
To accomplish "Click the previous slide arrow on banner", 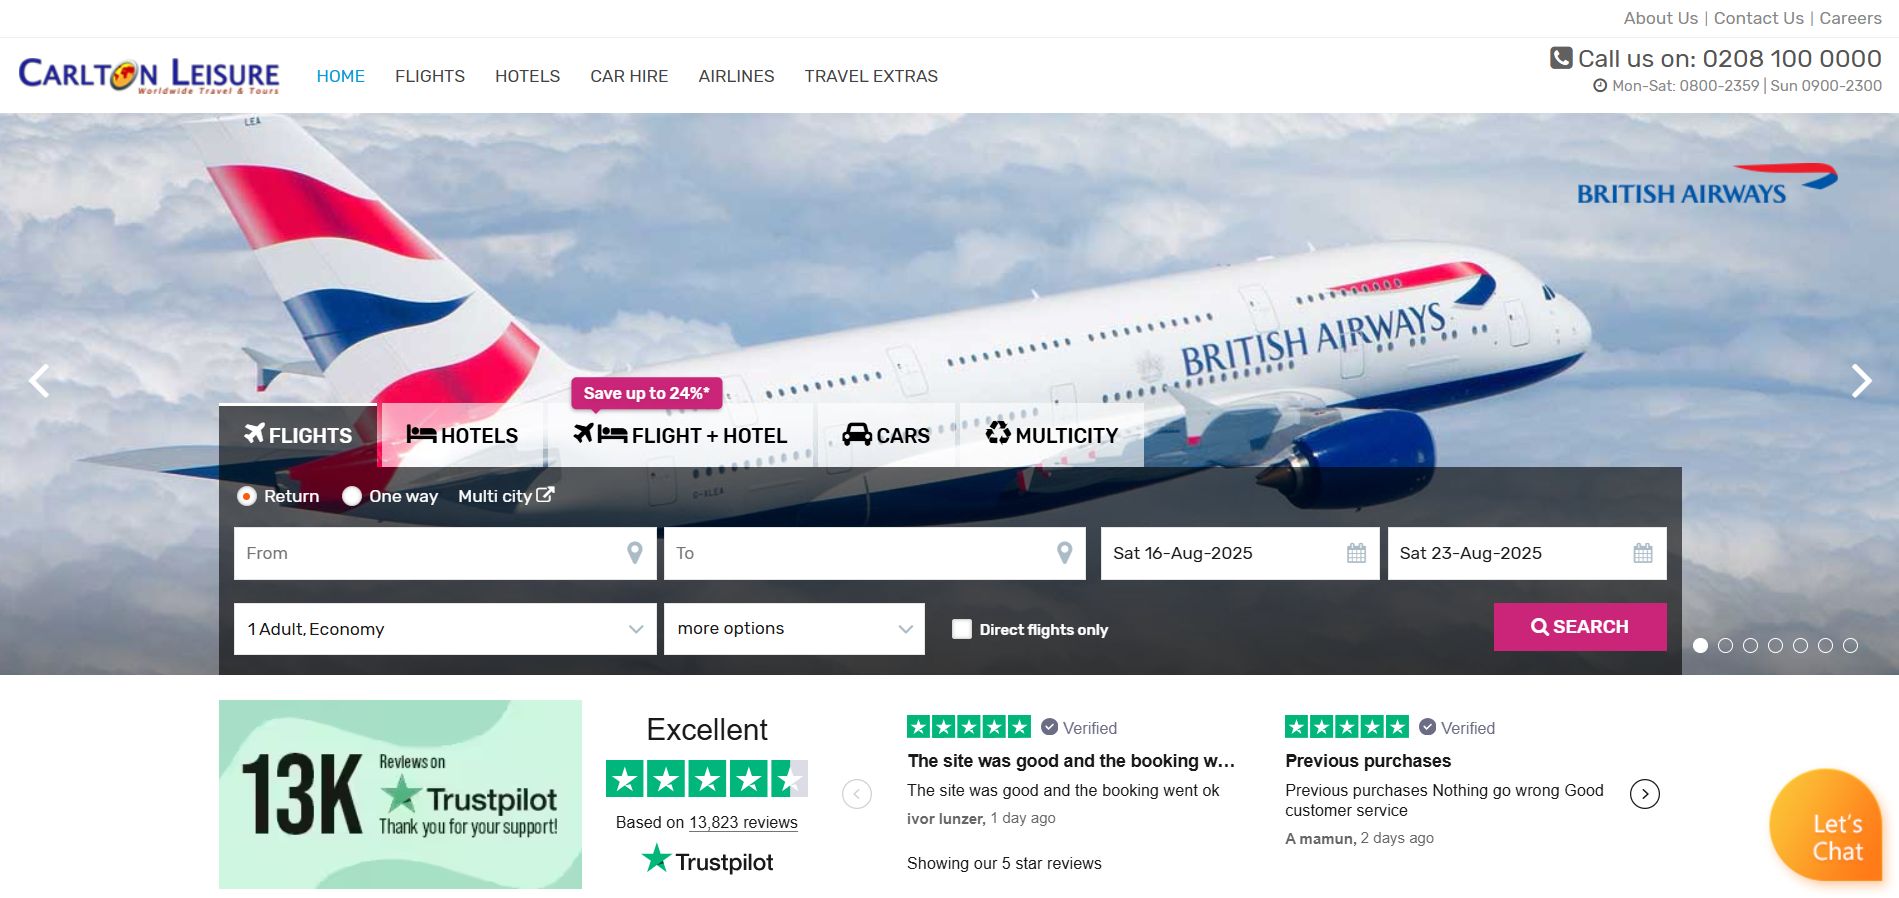I will tap(39, 380).
